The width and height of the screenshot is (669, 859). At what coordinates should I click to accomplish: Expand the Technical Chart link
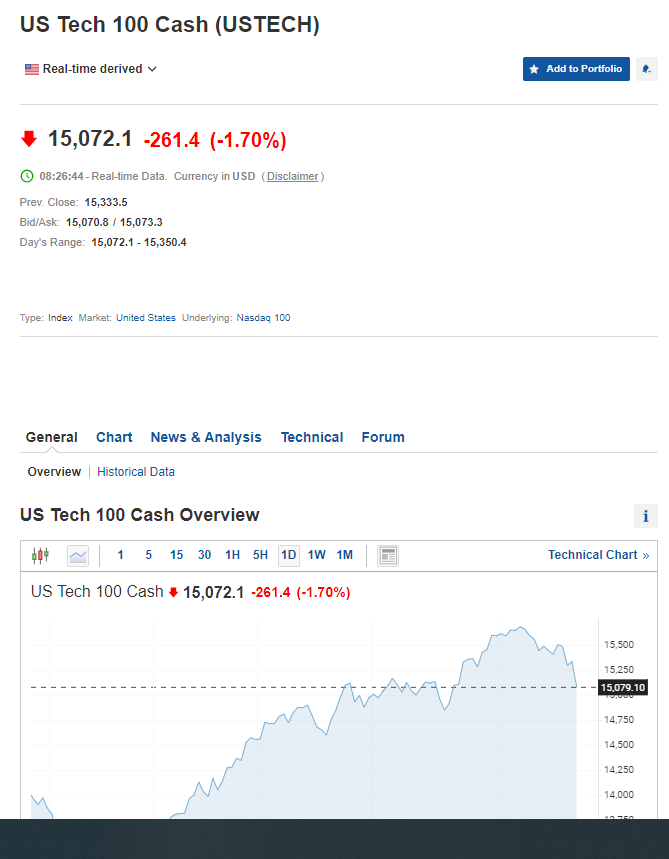click(598, 555)
